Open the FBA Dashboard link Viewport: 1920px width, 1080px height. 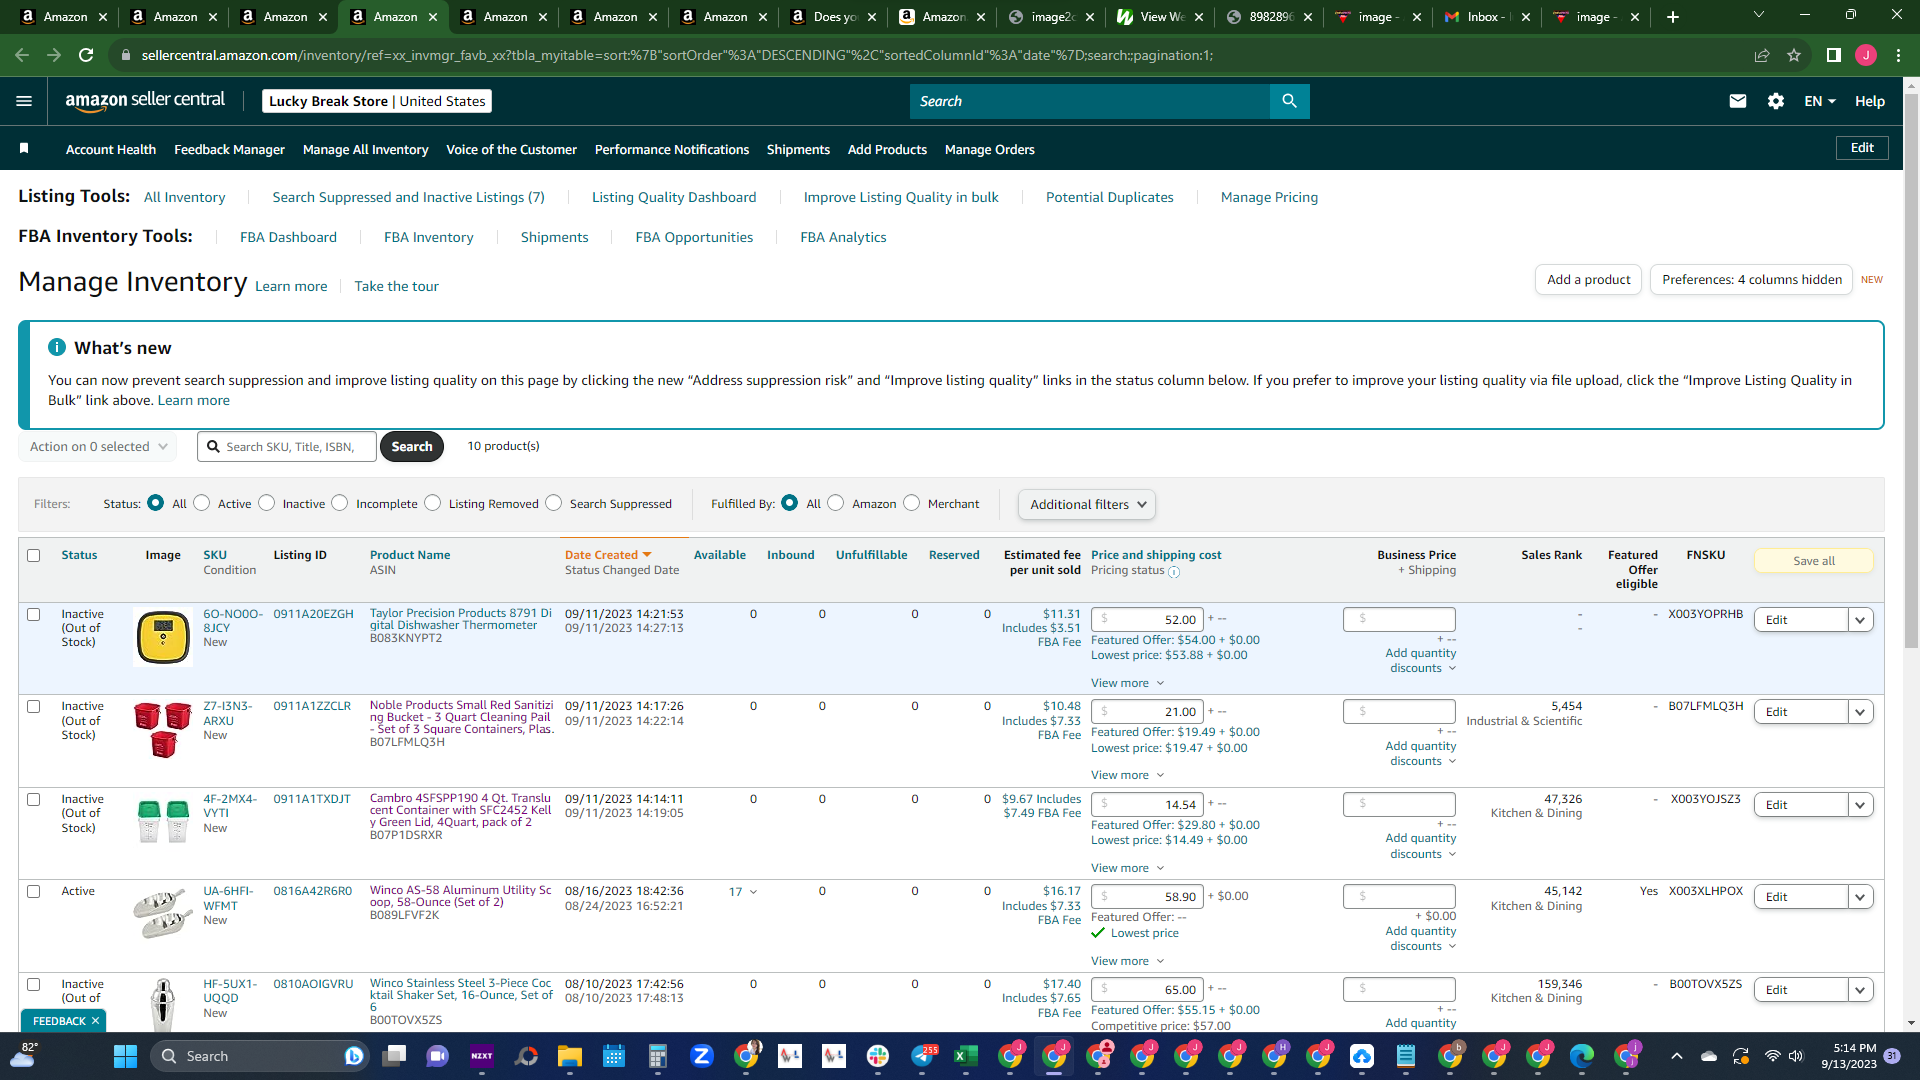(288, 237)
